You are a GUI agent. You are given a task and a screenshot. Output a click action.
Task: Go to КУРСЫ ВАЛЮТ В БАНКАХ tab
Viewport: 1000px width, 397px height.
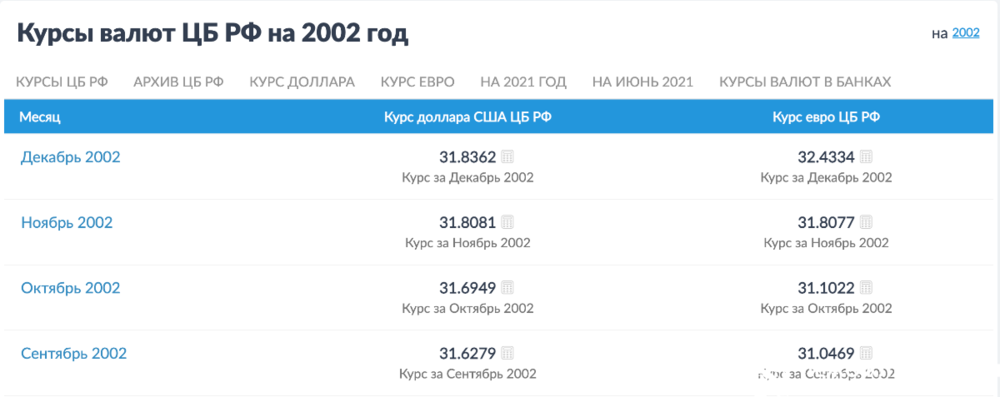[805, 82]
